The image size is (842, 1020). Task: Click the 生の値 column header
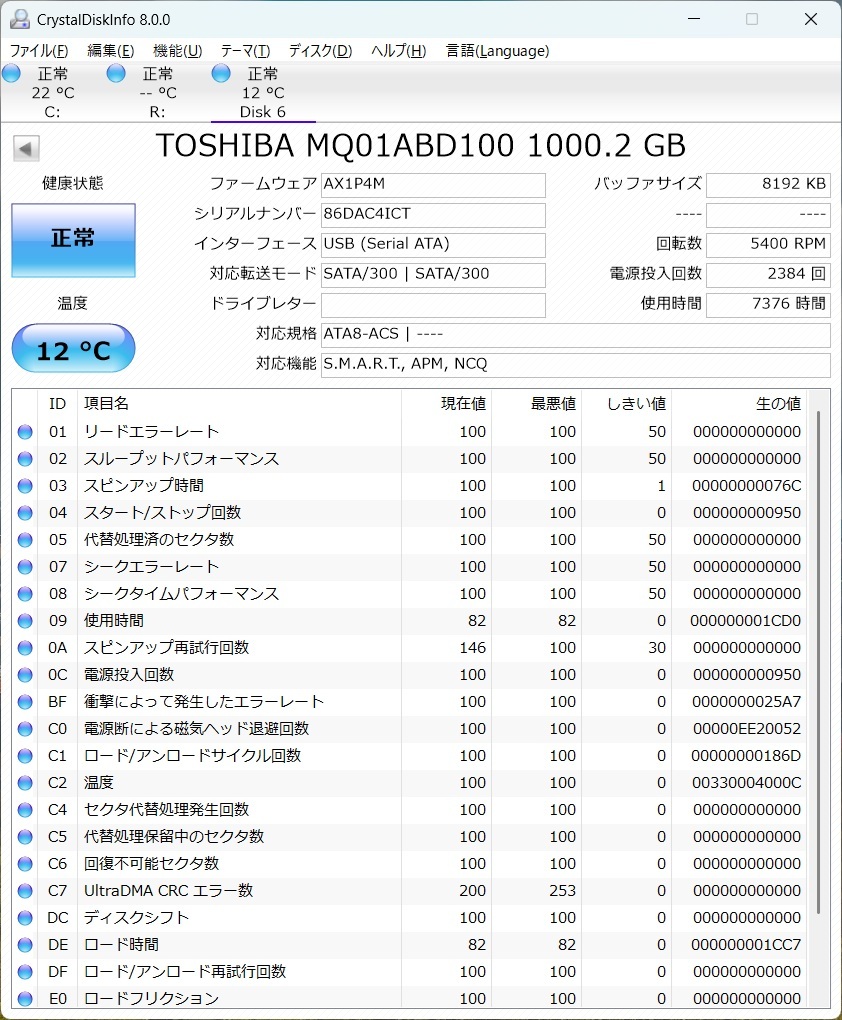[739, 404]
